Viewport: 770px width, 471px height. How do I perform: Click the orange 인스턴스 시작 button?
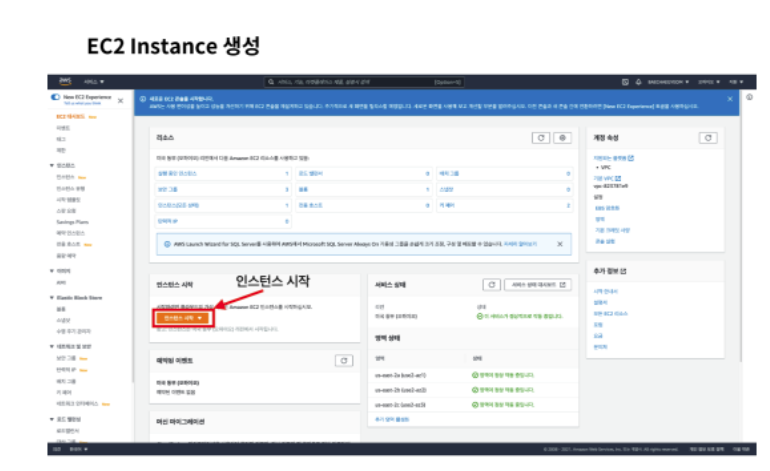tap(183, 318)
